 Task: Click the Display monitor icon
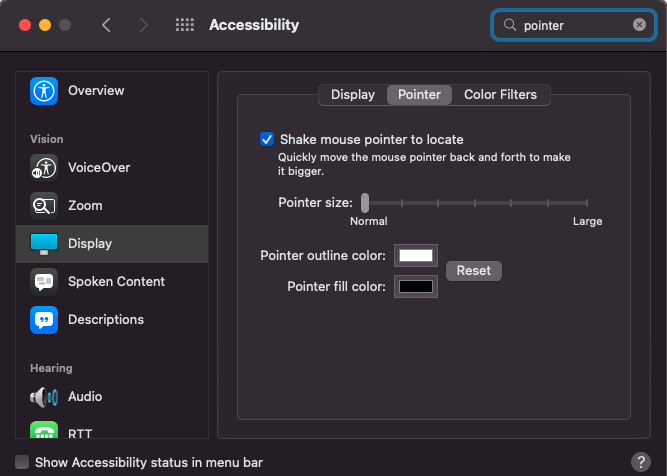pos(44,243)
